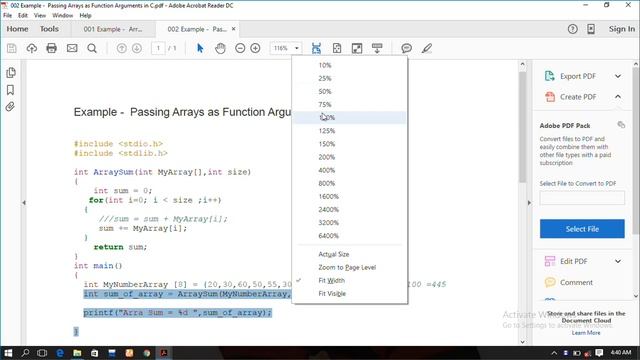Screen dimensions: 640x360
Task: Click the Fit Width scrolling icon
Action: coord(316,48)
